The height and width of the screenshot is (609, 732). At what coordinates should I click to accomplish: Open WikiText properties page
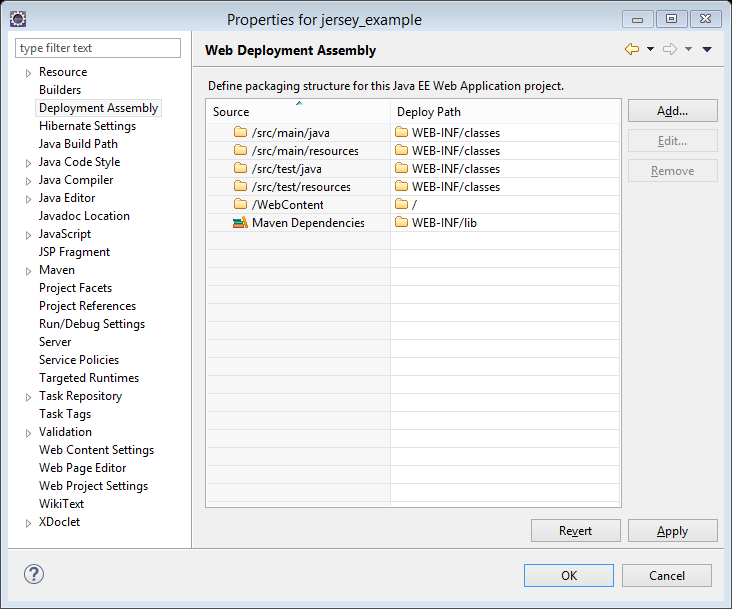point(61,504)
